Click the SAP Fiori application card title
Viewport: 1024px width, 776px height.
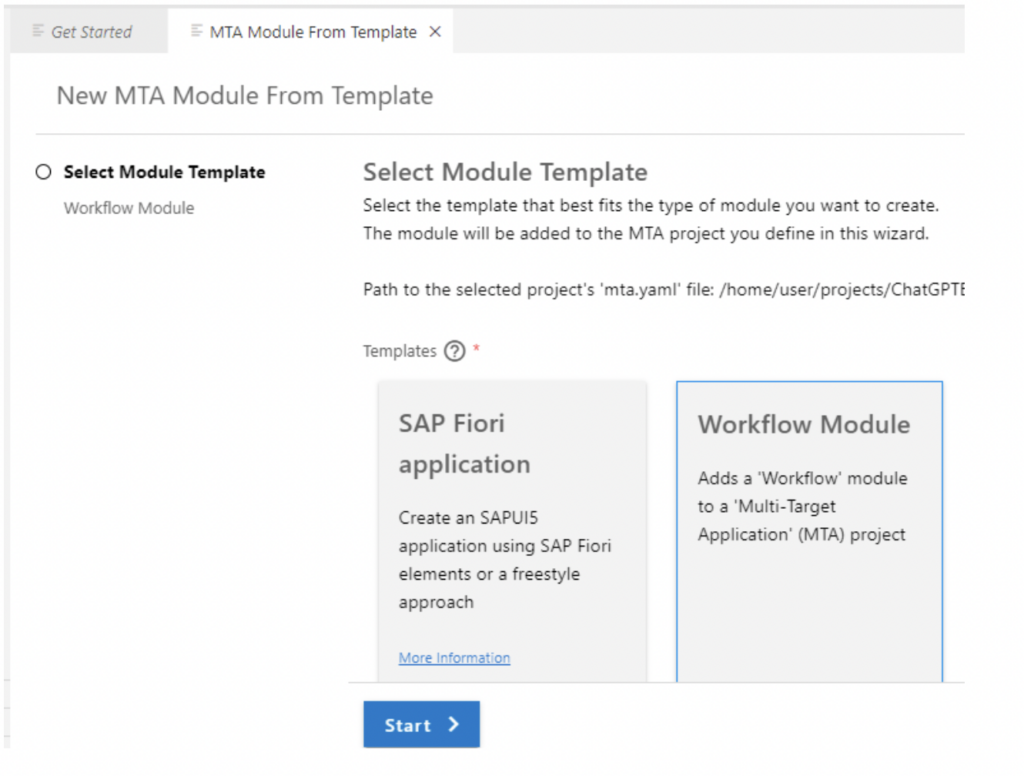464,443
